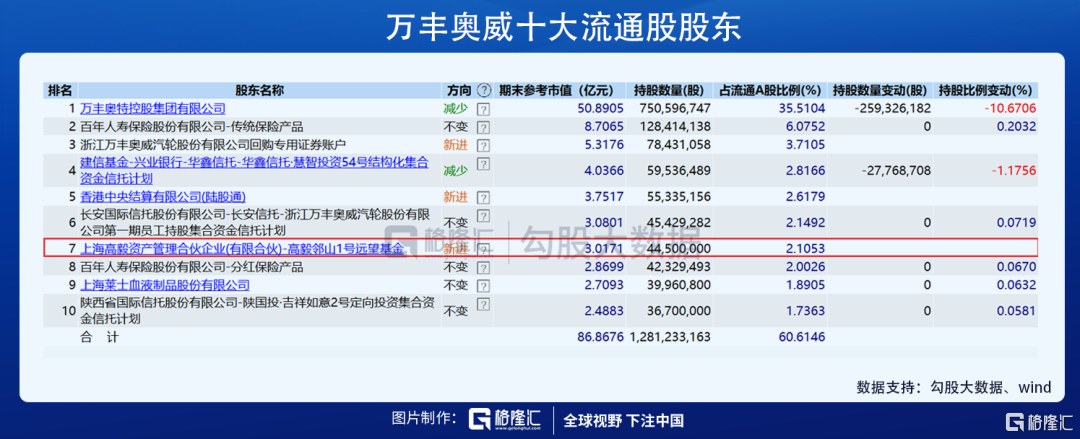Click the question icon in the 上海莱士血液制品 row
This screenshot has height=439, width=1080.
coord(484,285)
